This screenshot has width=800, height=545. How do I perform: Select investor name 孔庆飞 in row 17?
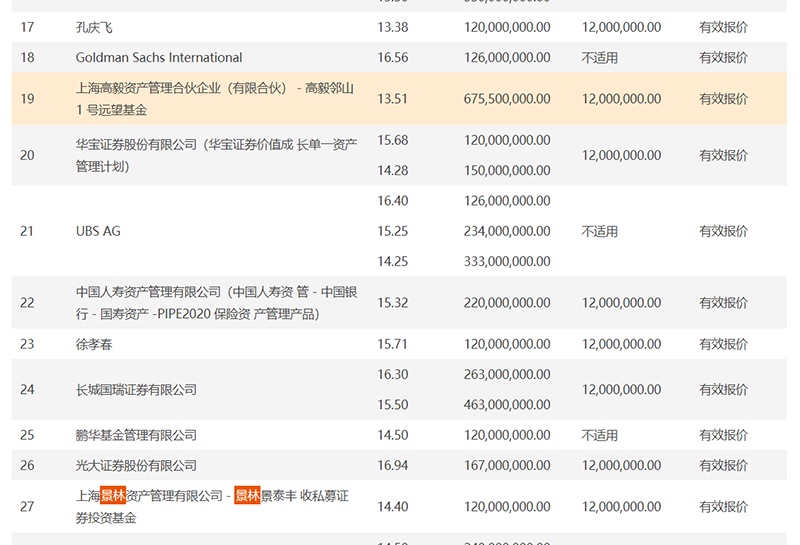click(94, 27)
